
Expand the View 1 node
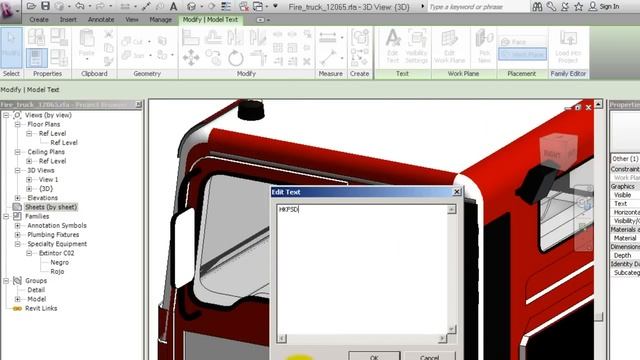29,180
